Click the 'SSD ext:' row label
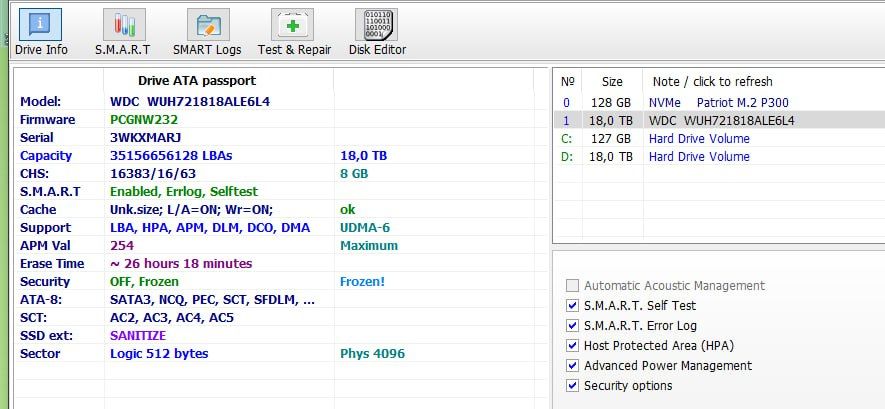Viewport: 885px width, 409px height. pyautogui.click(x=46, y=336)
